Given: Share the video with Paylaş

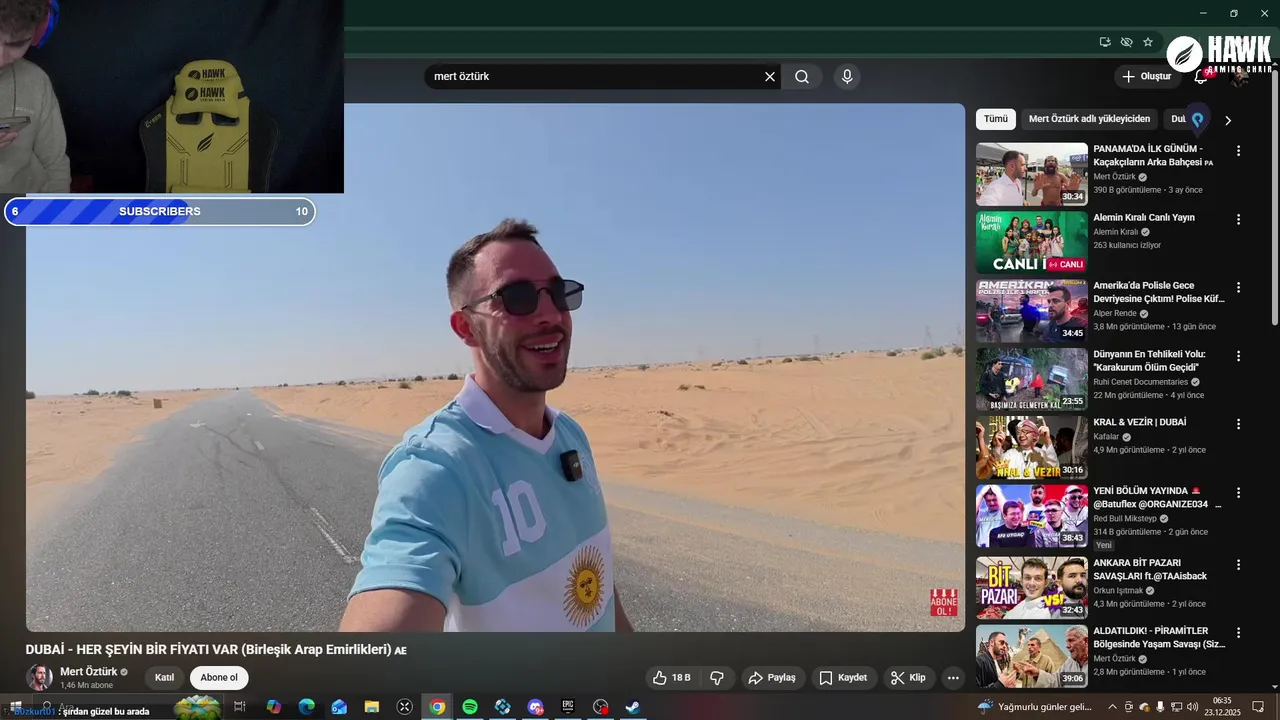Looking at the screenshot, I should 772,678.
